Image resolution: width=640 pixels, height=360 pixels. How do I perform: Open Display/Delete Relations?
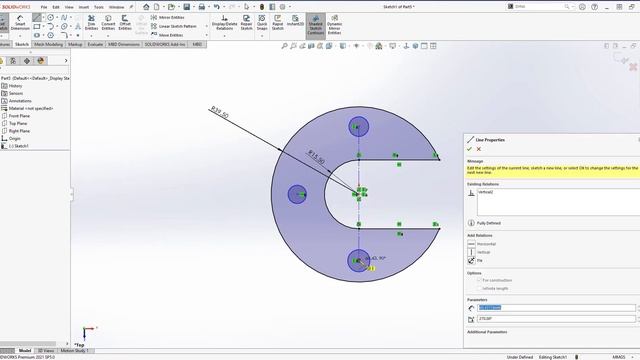[224, 23]
